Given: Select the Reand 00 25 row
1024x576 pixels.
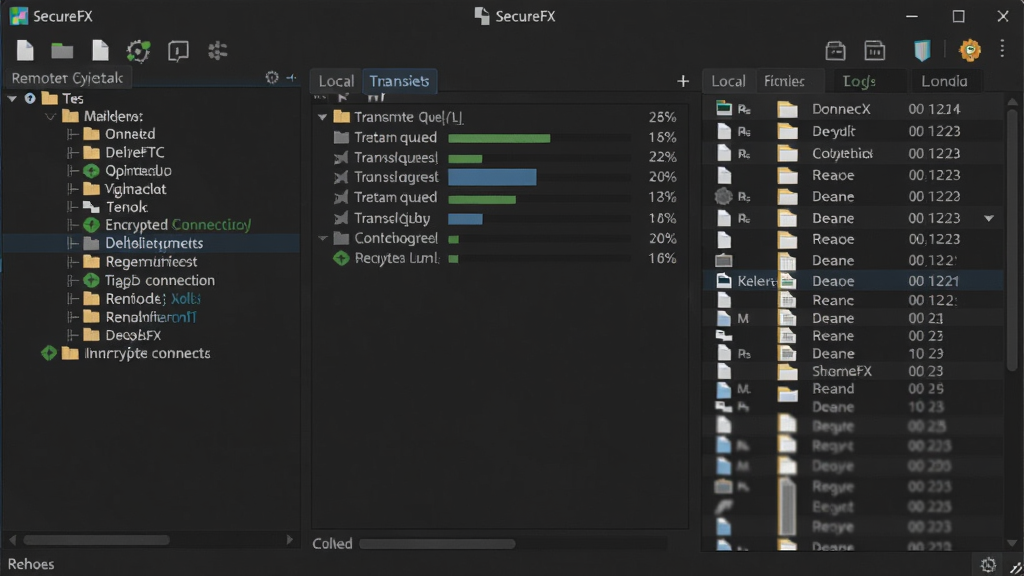Looking at the screenshot, I should [x=853, y=389].
